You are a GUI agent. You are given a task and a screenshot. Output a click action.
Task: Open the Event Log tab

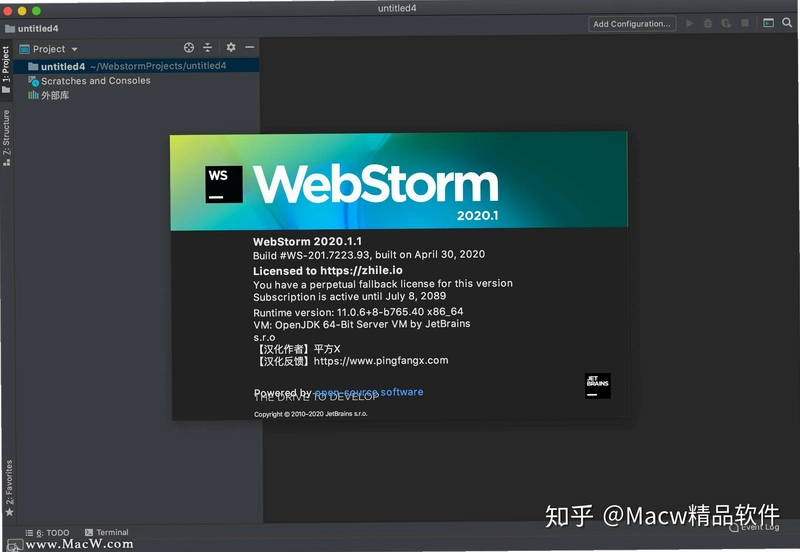tap(754, 528)
